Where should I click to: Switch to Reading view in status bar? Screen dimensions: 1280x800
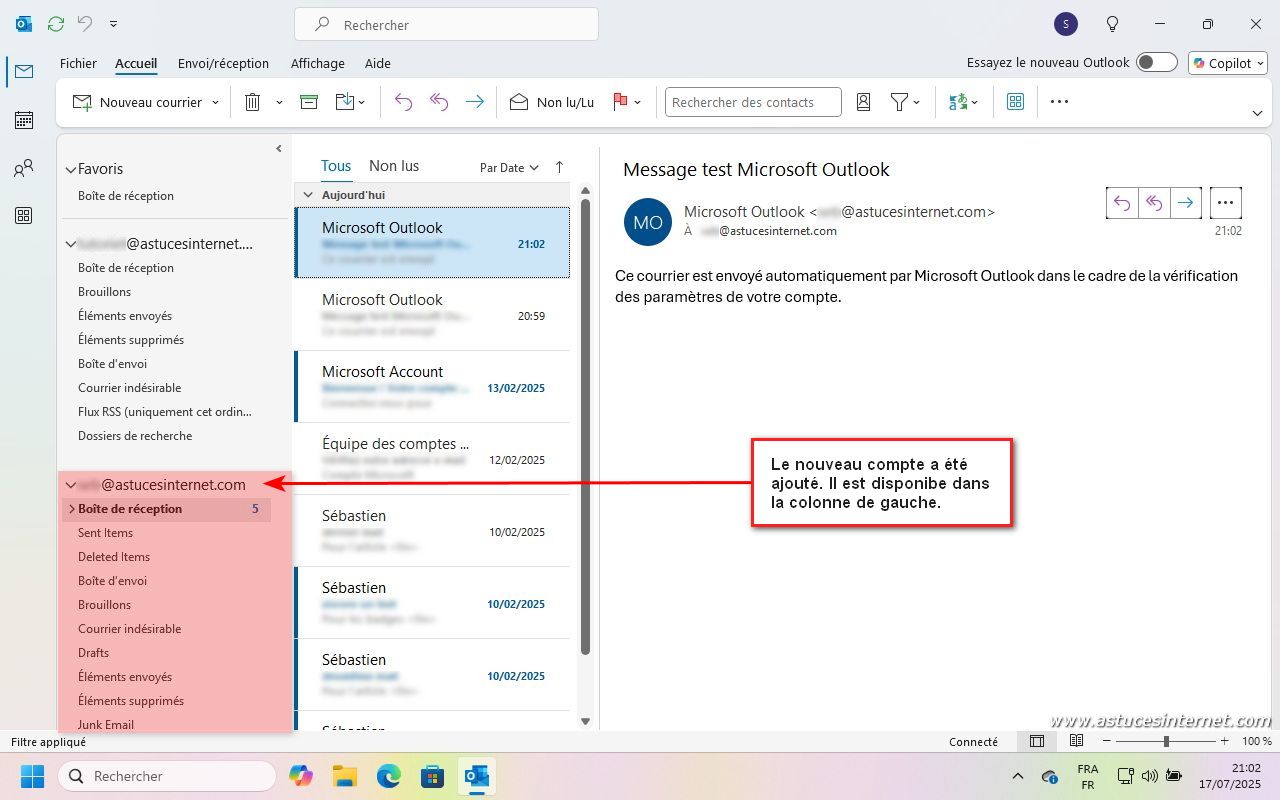(x=1076, y=741)
